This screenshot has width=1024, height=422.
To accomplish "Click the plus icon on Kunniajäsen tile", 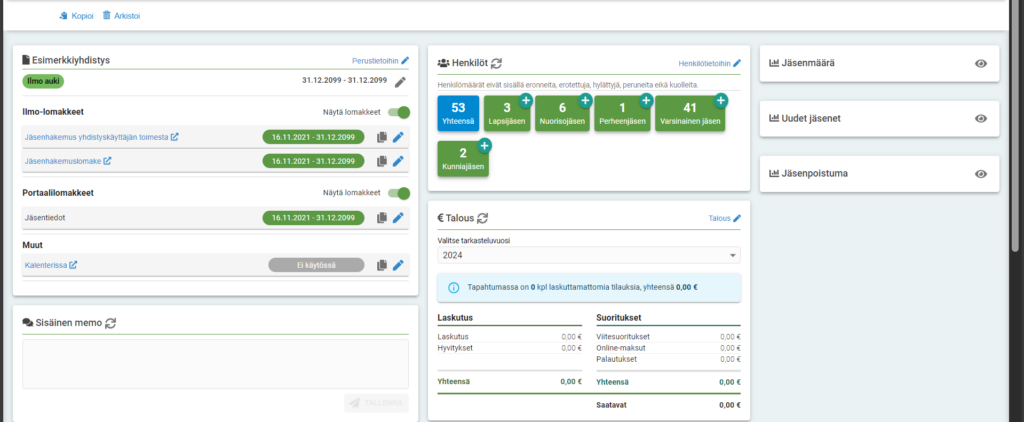I will (x=484, y=146).
